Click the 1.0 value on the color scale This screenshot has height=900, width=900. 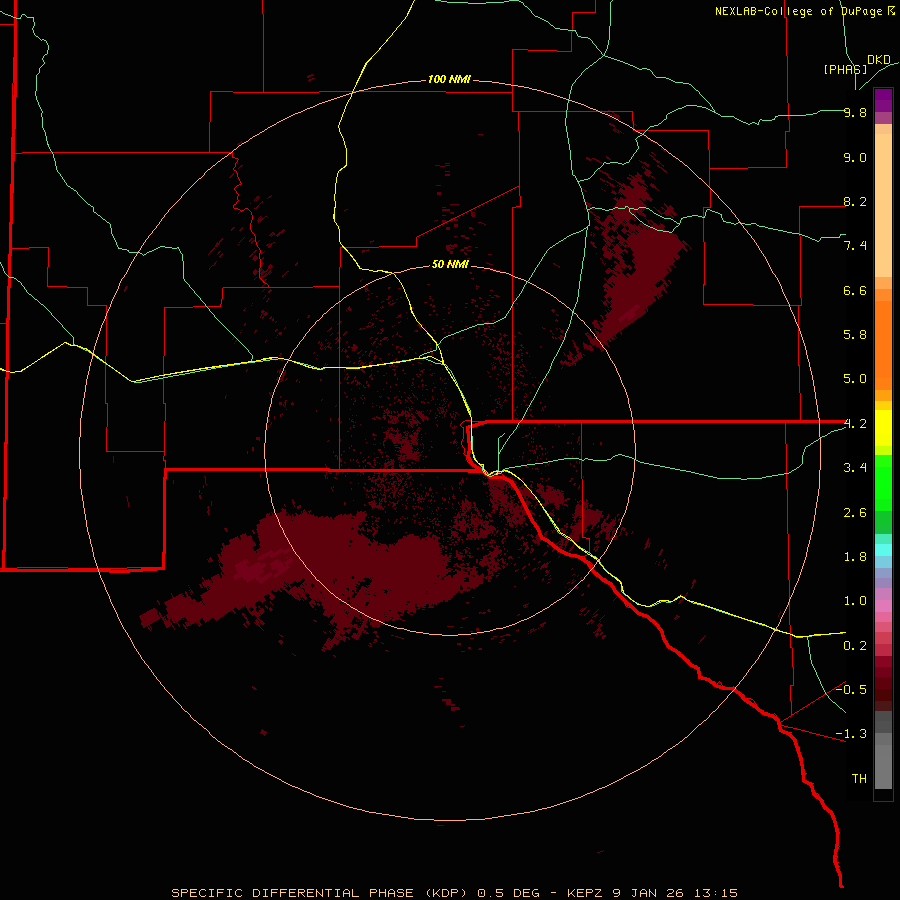[x=855, y=601]
